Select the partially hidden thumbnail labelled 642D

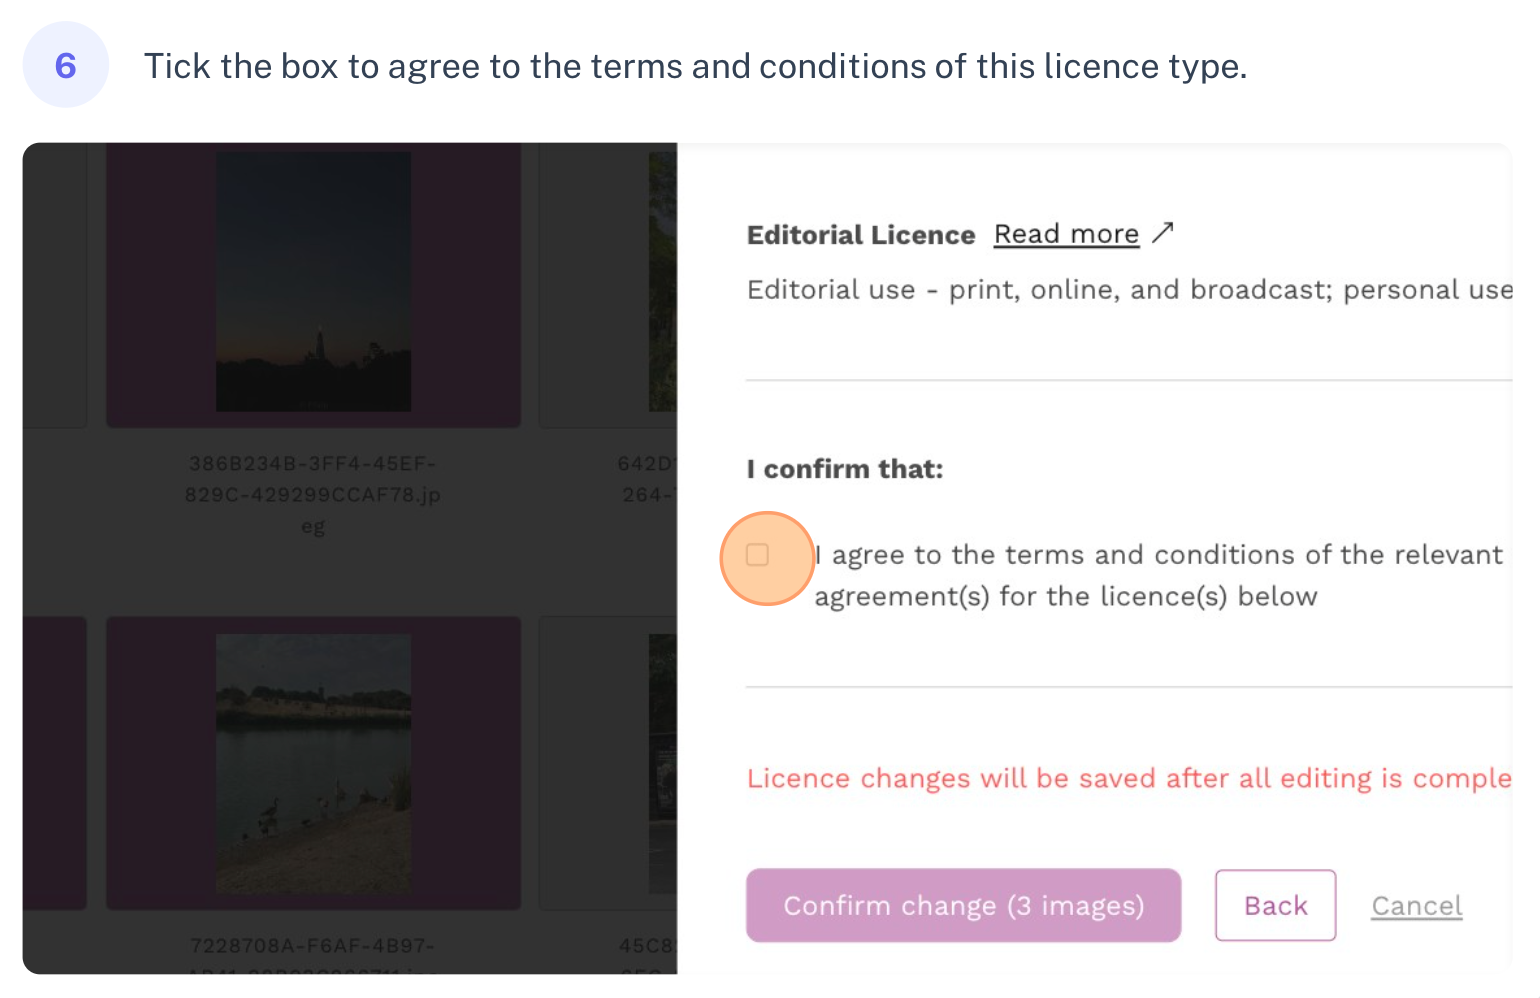[x=662, y=281]
